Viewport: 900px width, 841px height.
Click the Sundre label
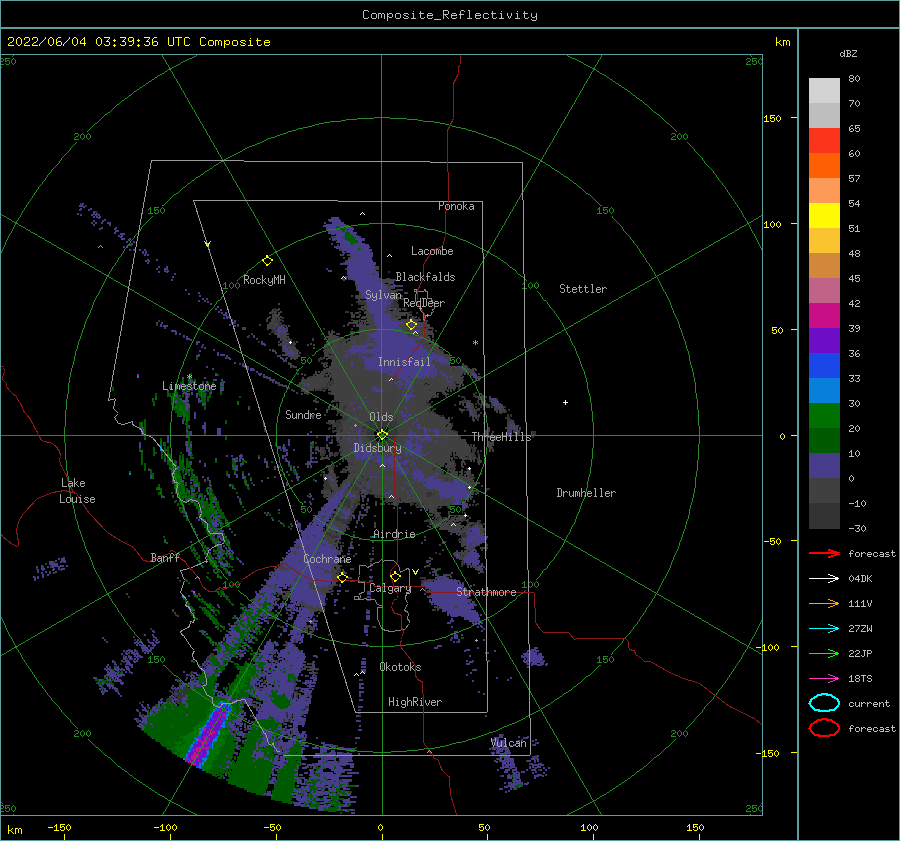coord(303,414)
